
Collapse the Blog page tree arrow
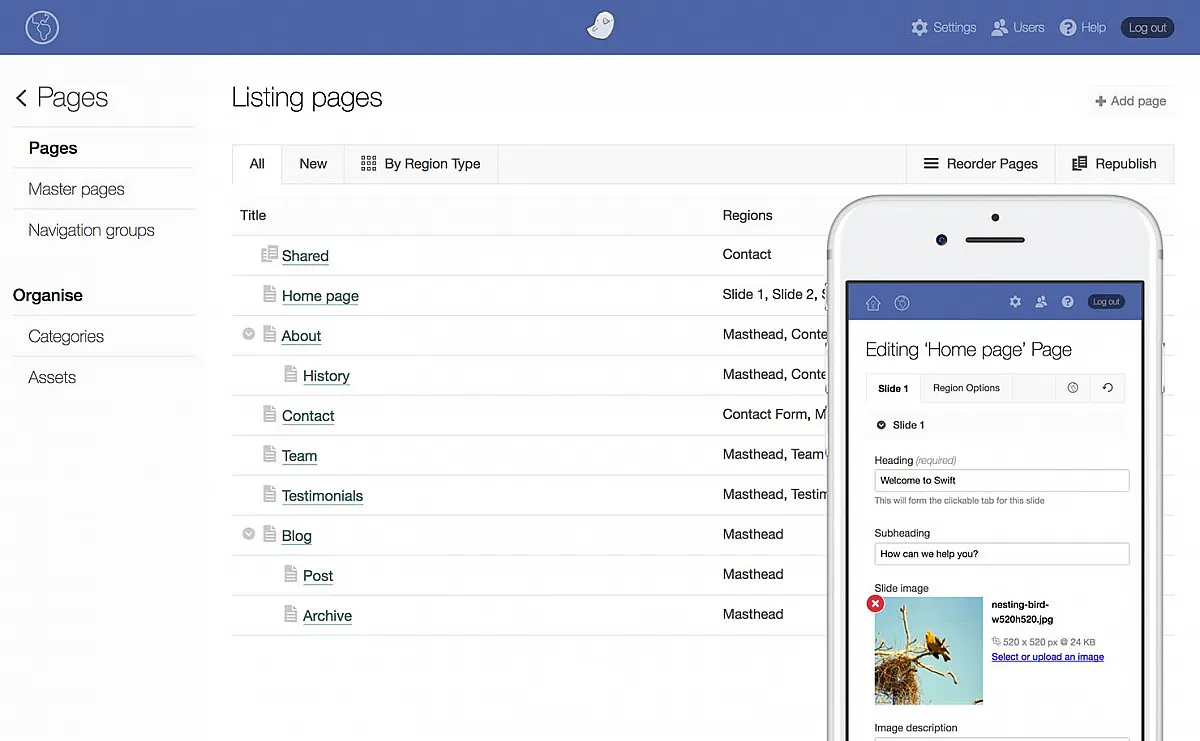tap(249, 534)
